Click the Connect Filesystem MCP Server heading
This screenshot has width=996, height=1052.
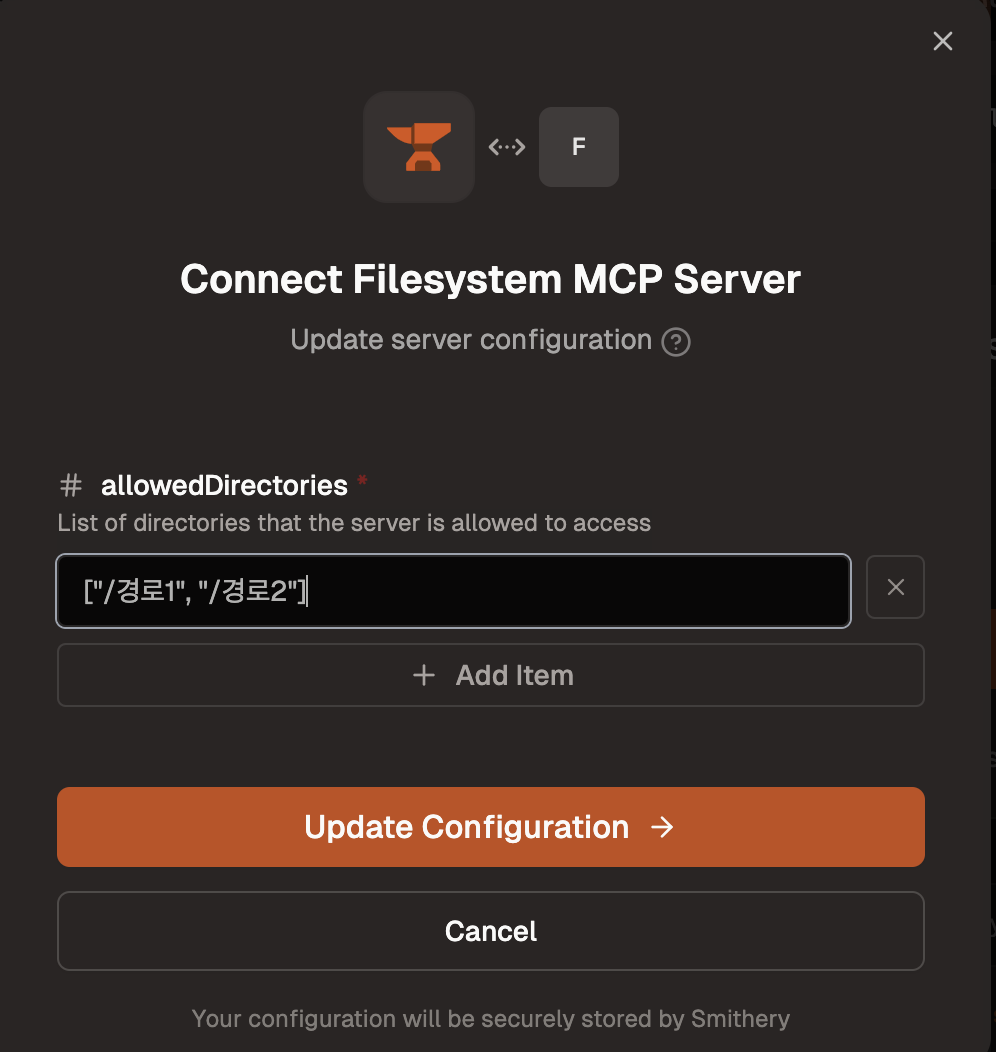[x=490, y=278]
